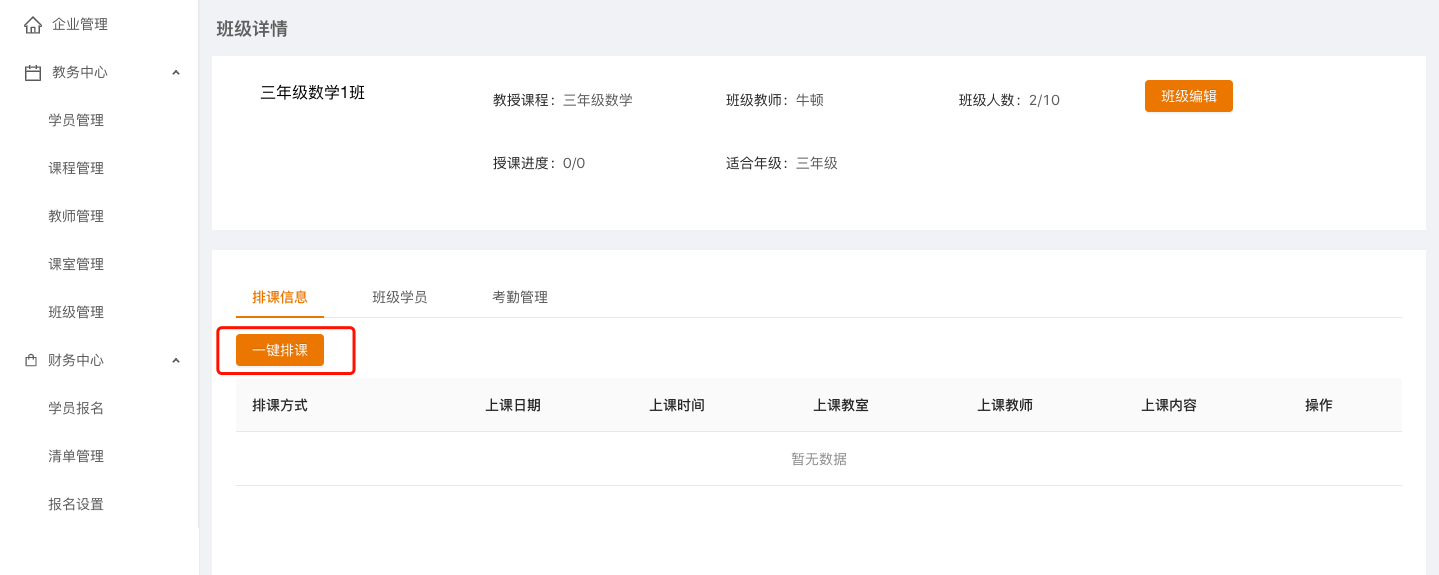The image size is (1439, 575).
Task: Open 学员报名 under 财务中心
Action: coord(76,408)
